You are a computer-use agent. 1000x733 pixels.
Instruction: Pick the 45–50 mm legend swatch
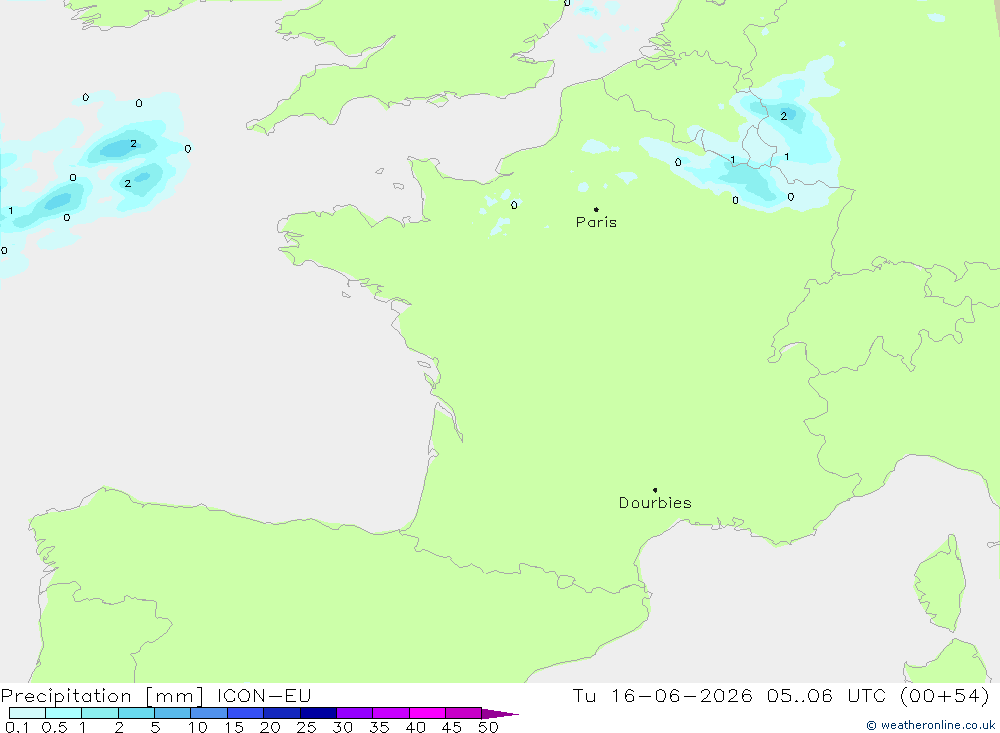[464, 713]
